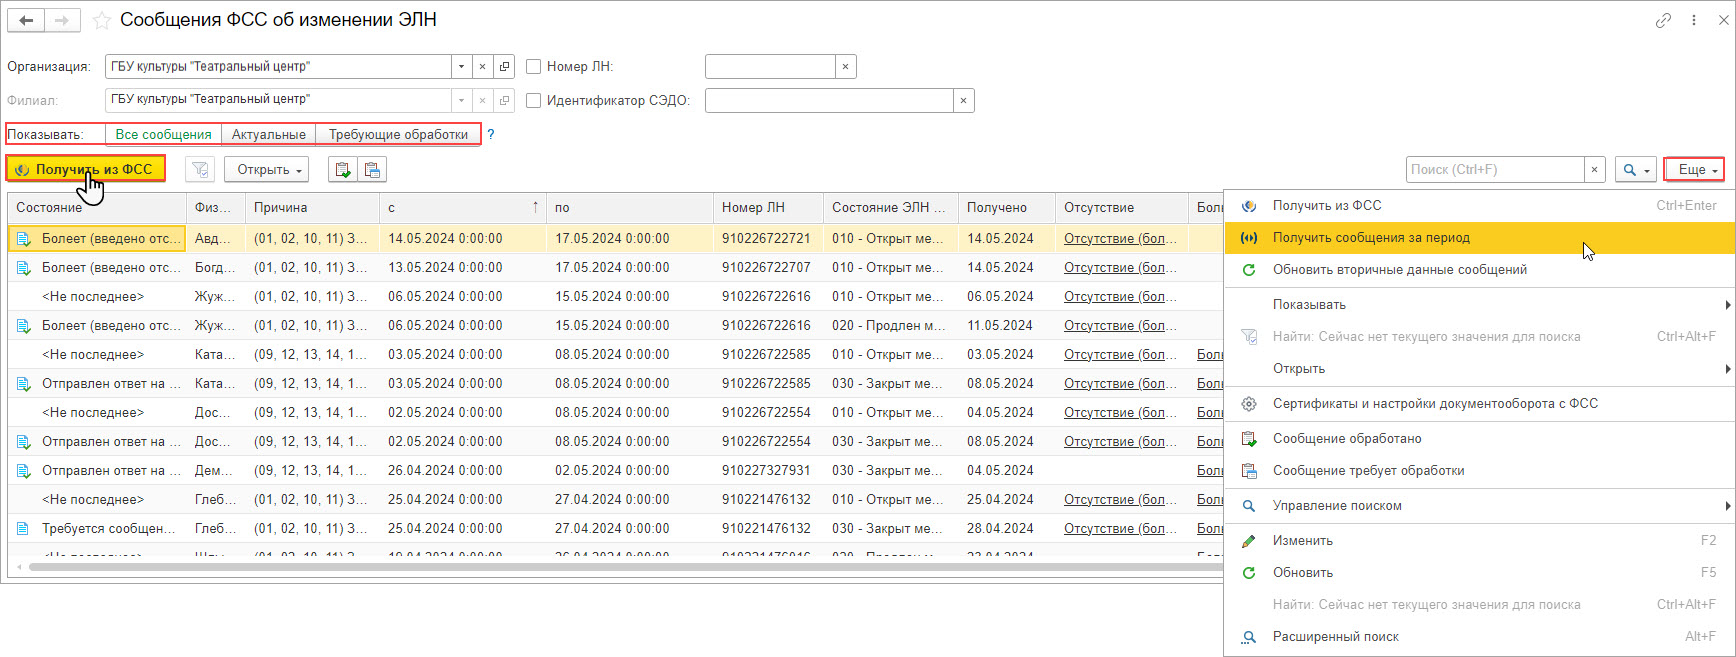Add form to favorites with star icon

coord(101,20)
